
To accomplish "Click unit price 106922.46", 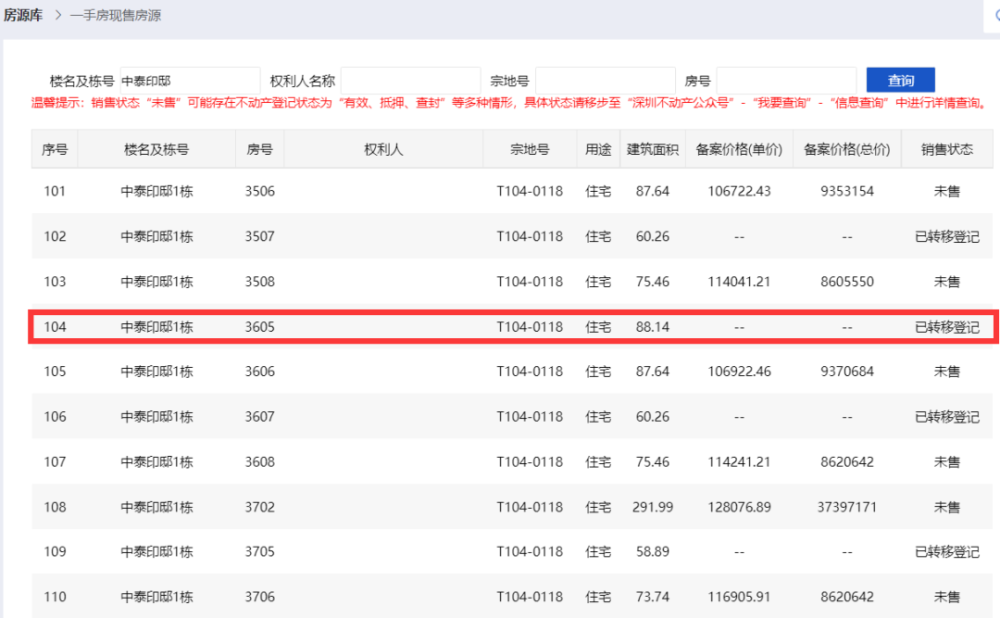I will click(x=739, y=371).
